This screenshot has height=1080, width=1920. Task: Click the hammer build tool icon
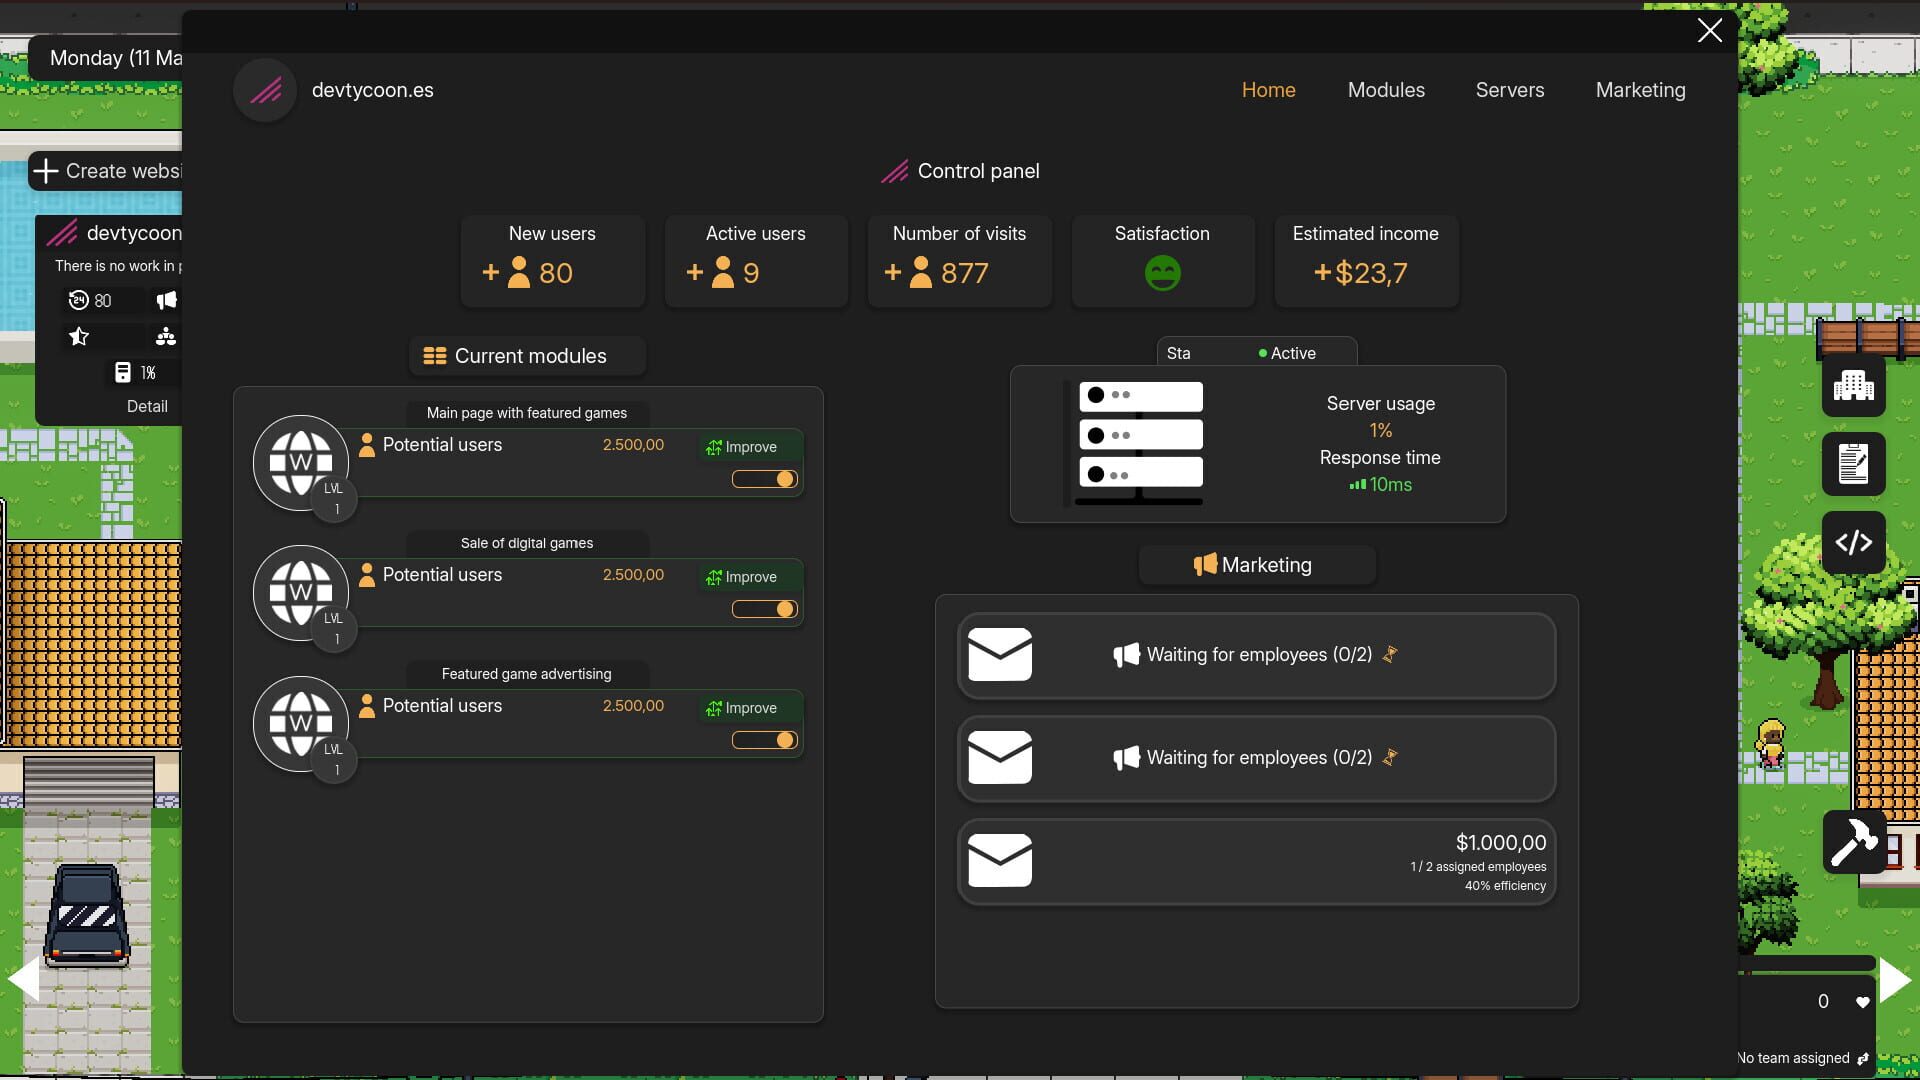tap(1856, 843)
